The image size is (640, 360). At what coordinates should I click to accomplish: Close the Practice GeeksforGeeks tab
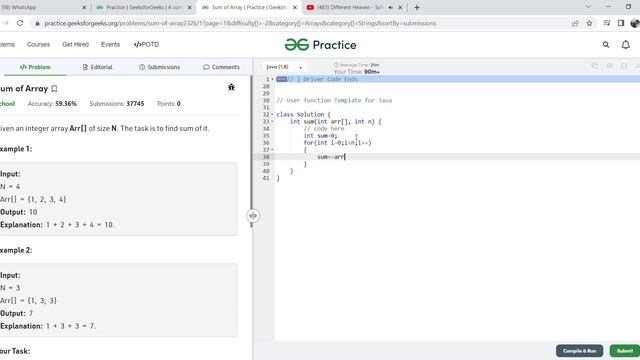[x=189, y=7]
